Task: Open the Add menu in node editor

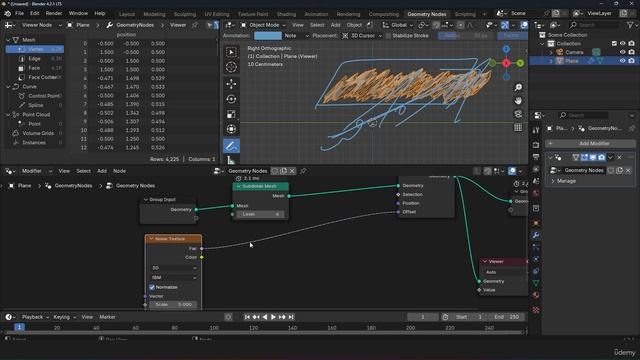Action: [102, 171]
